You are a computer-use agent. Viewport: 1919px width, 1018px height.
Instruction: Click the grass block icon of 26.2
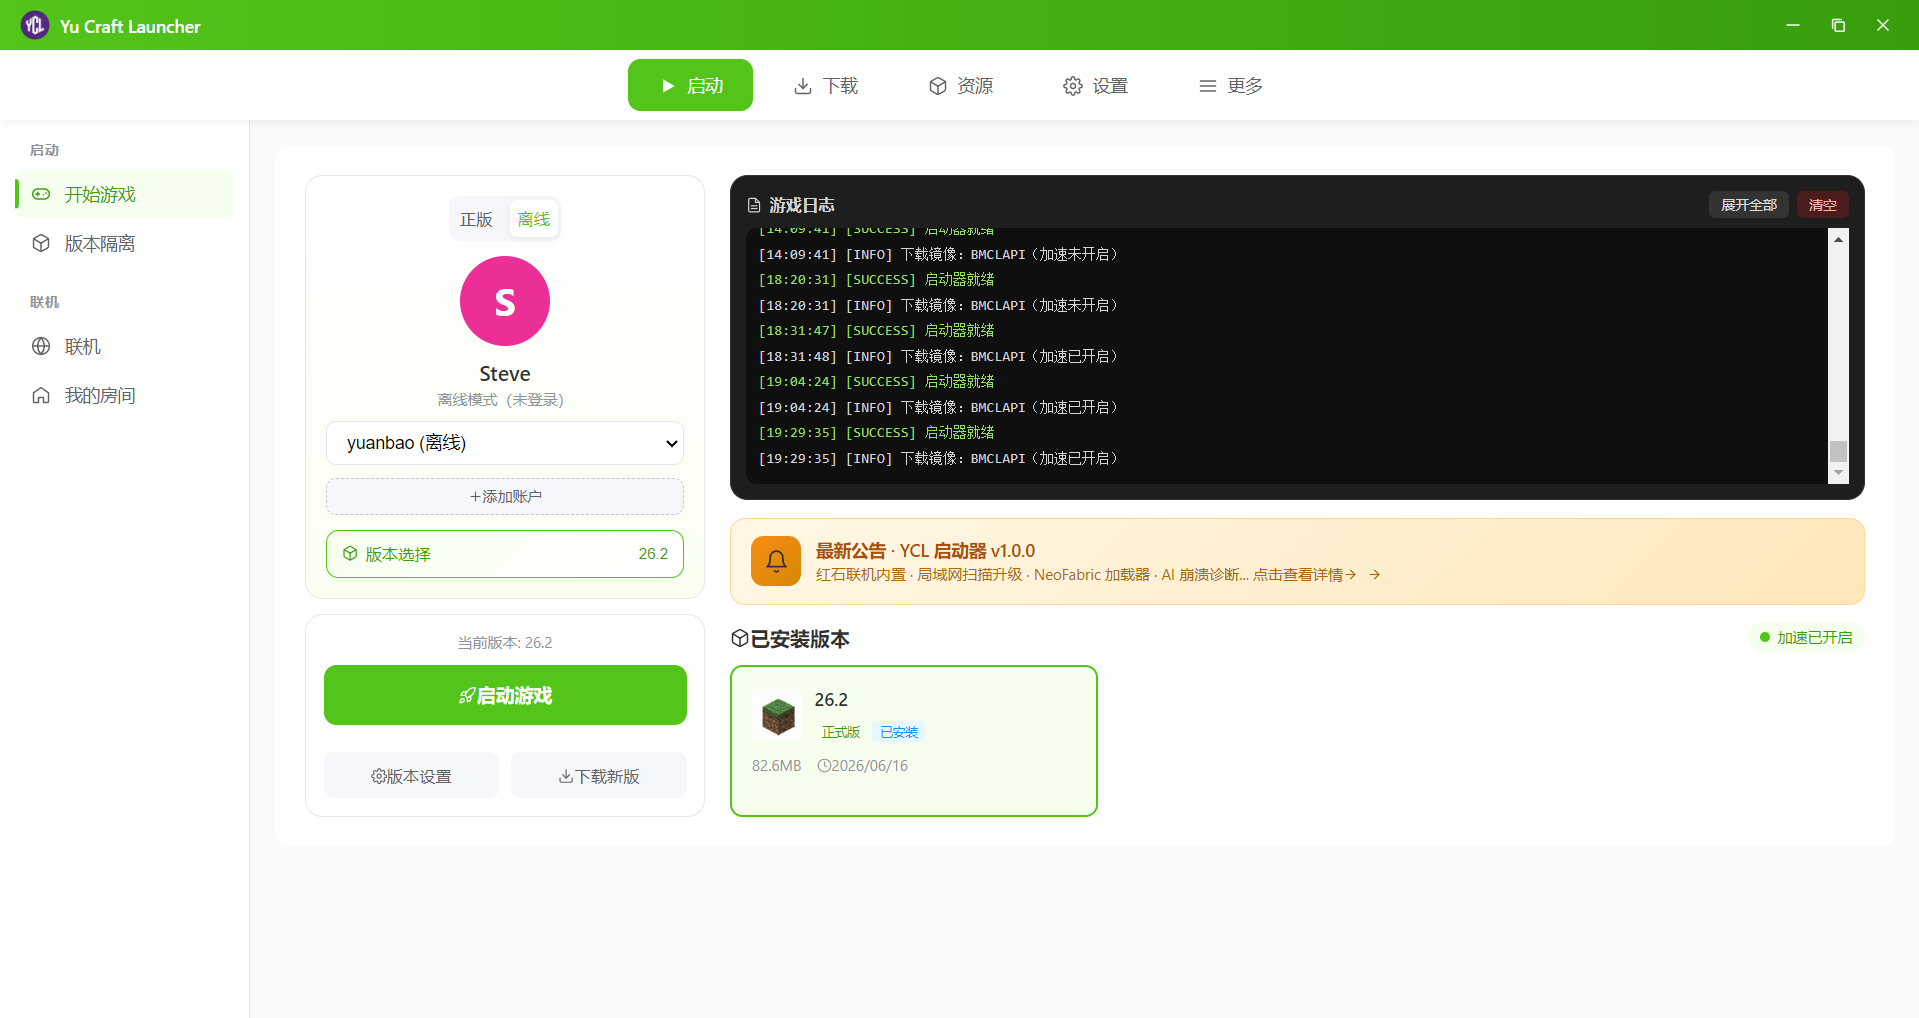pos(777,715)
